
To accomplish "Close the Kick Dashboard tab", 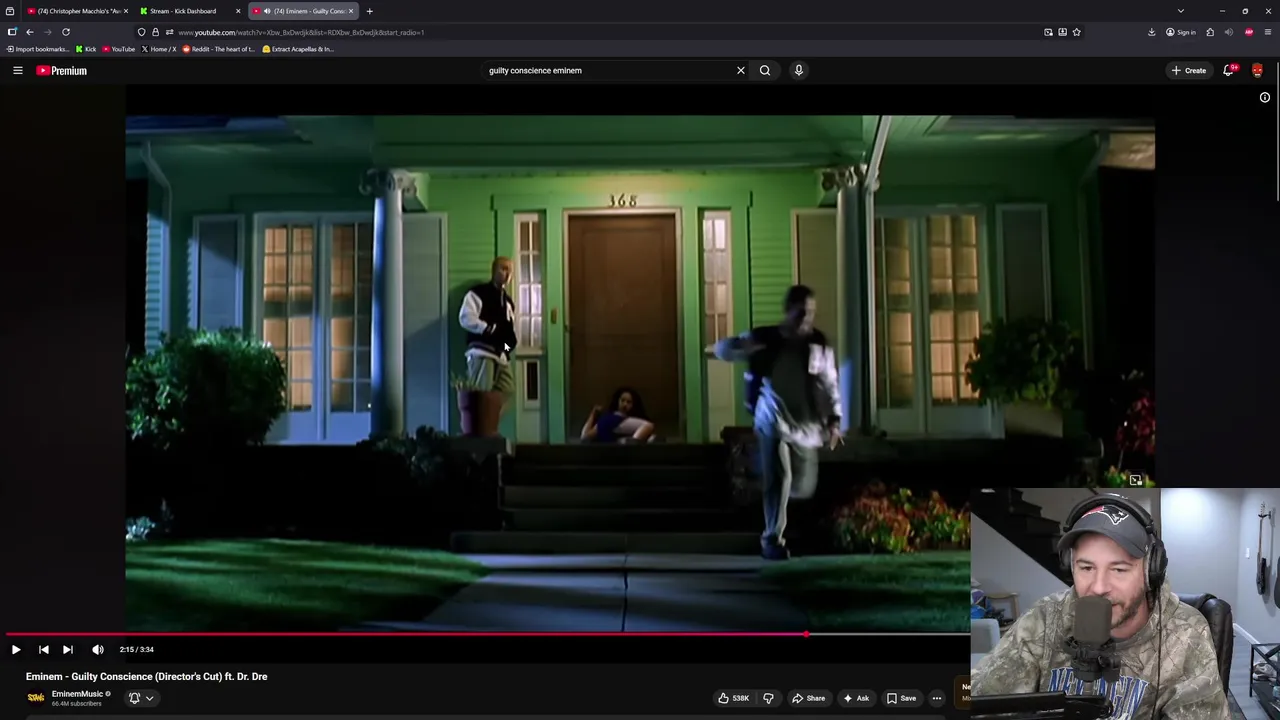I will click(x=238, y=11).
